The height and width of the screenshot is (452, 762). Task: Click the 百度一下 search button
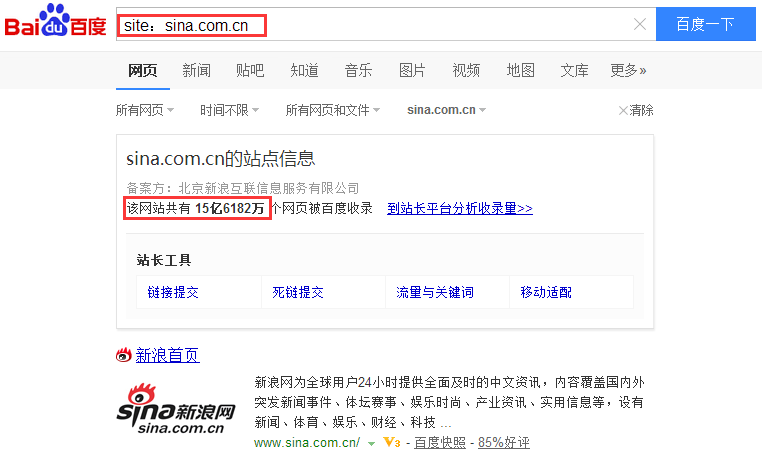[x=706, y=24]
